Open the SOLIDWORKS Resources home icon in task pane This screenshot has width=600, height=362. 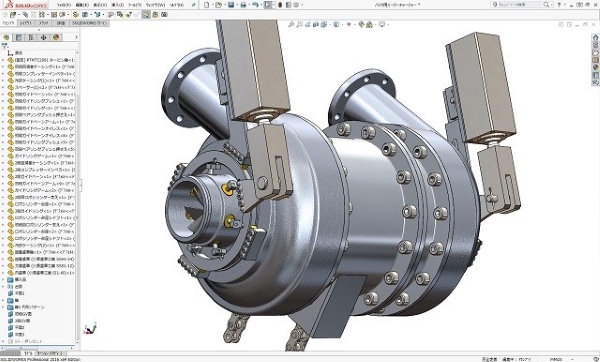pos(595,38)
